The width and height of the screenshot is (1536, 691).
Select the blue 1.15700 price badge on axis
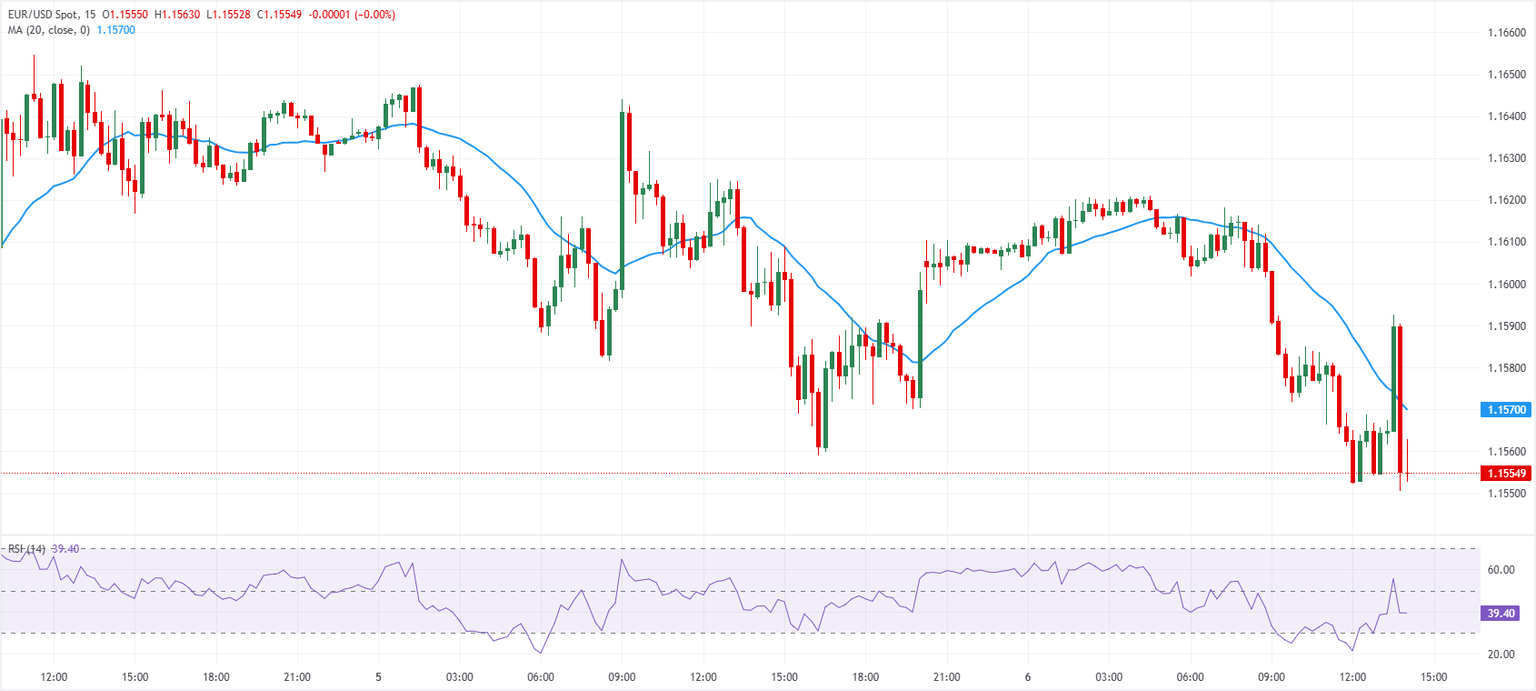coord(1507,409)
